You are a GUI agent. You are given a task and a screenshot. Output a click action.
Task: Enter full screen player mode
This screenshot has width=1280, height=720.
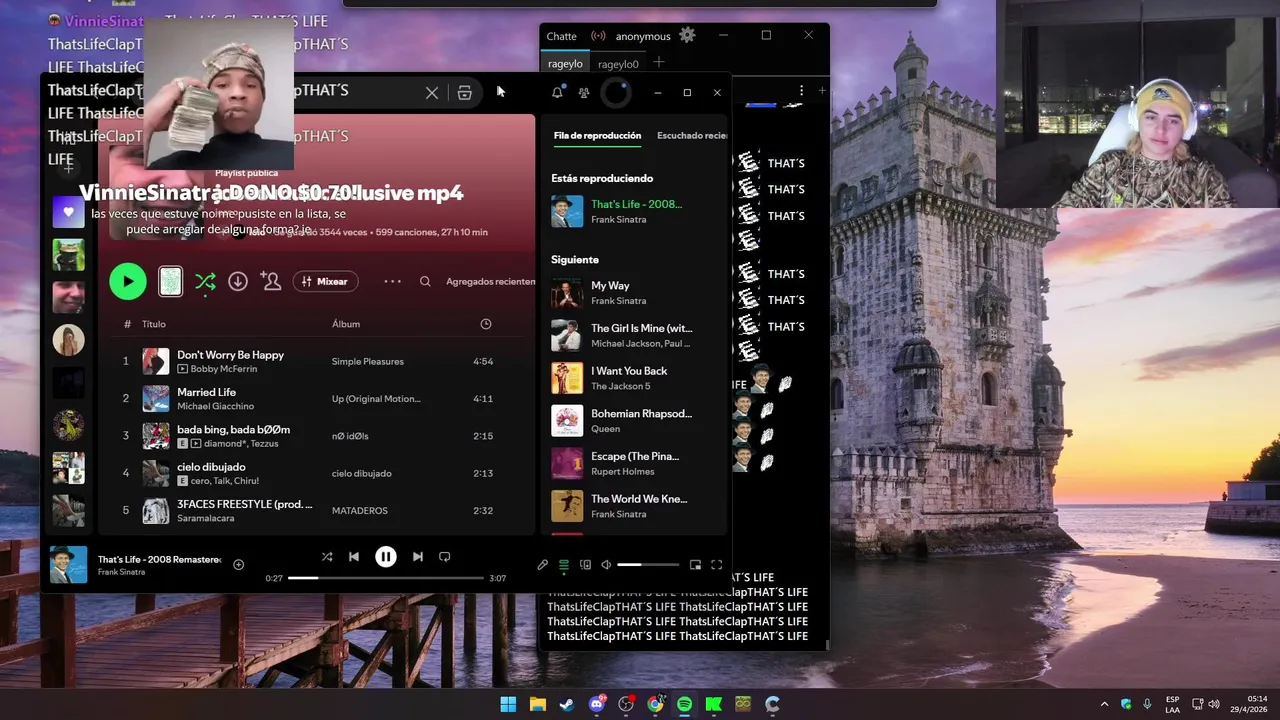(x=716, y=565)
